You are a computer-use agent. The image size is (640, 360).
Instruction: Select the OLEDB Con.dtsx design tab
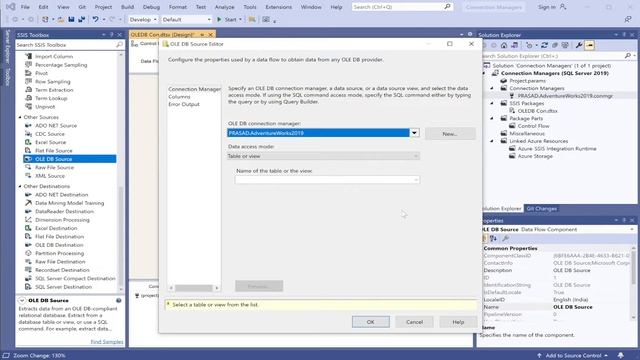pos(162,35)
